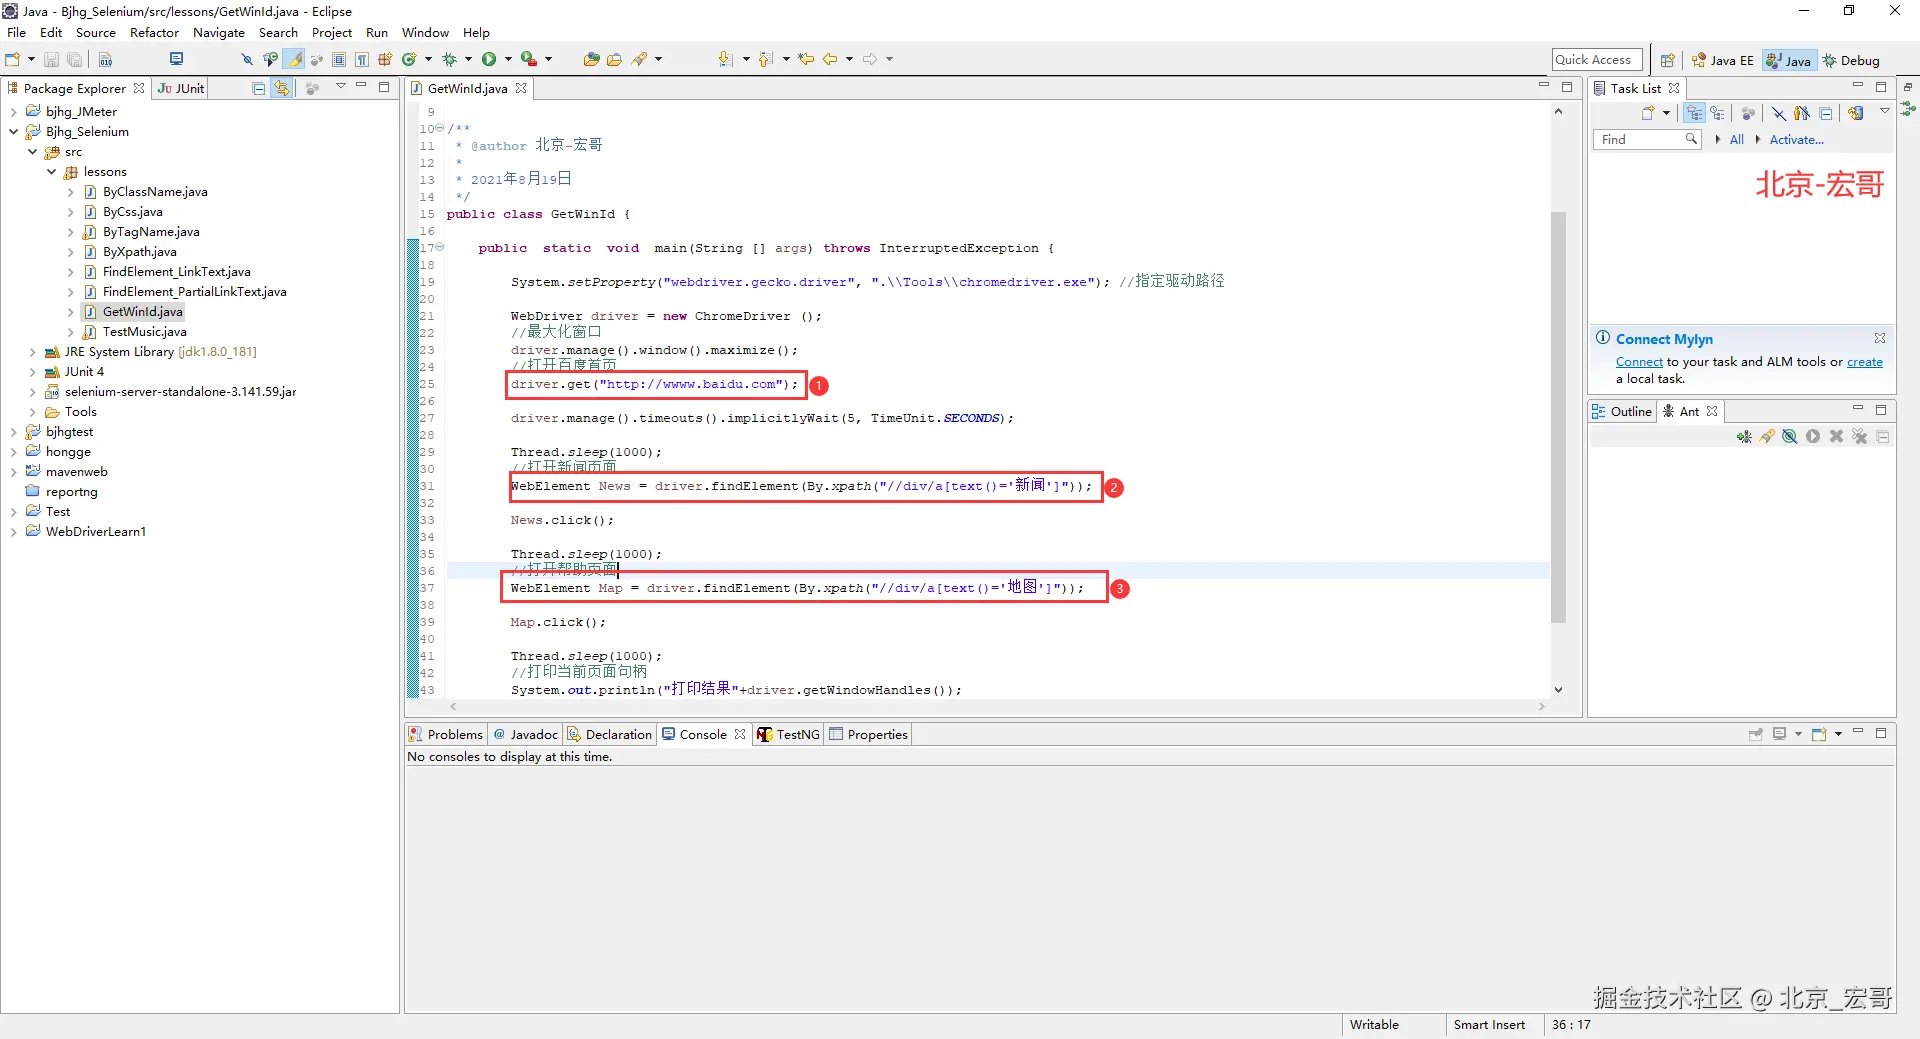Click the Open Perspective icon

pyautogui.click(x=1667, y=61)
